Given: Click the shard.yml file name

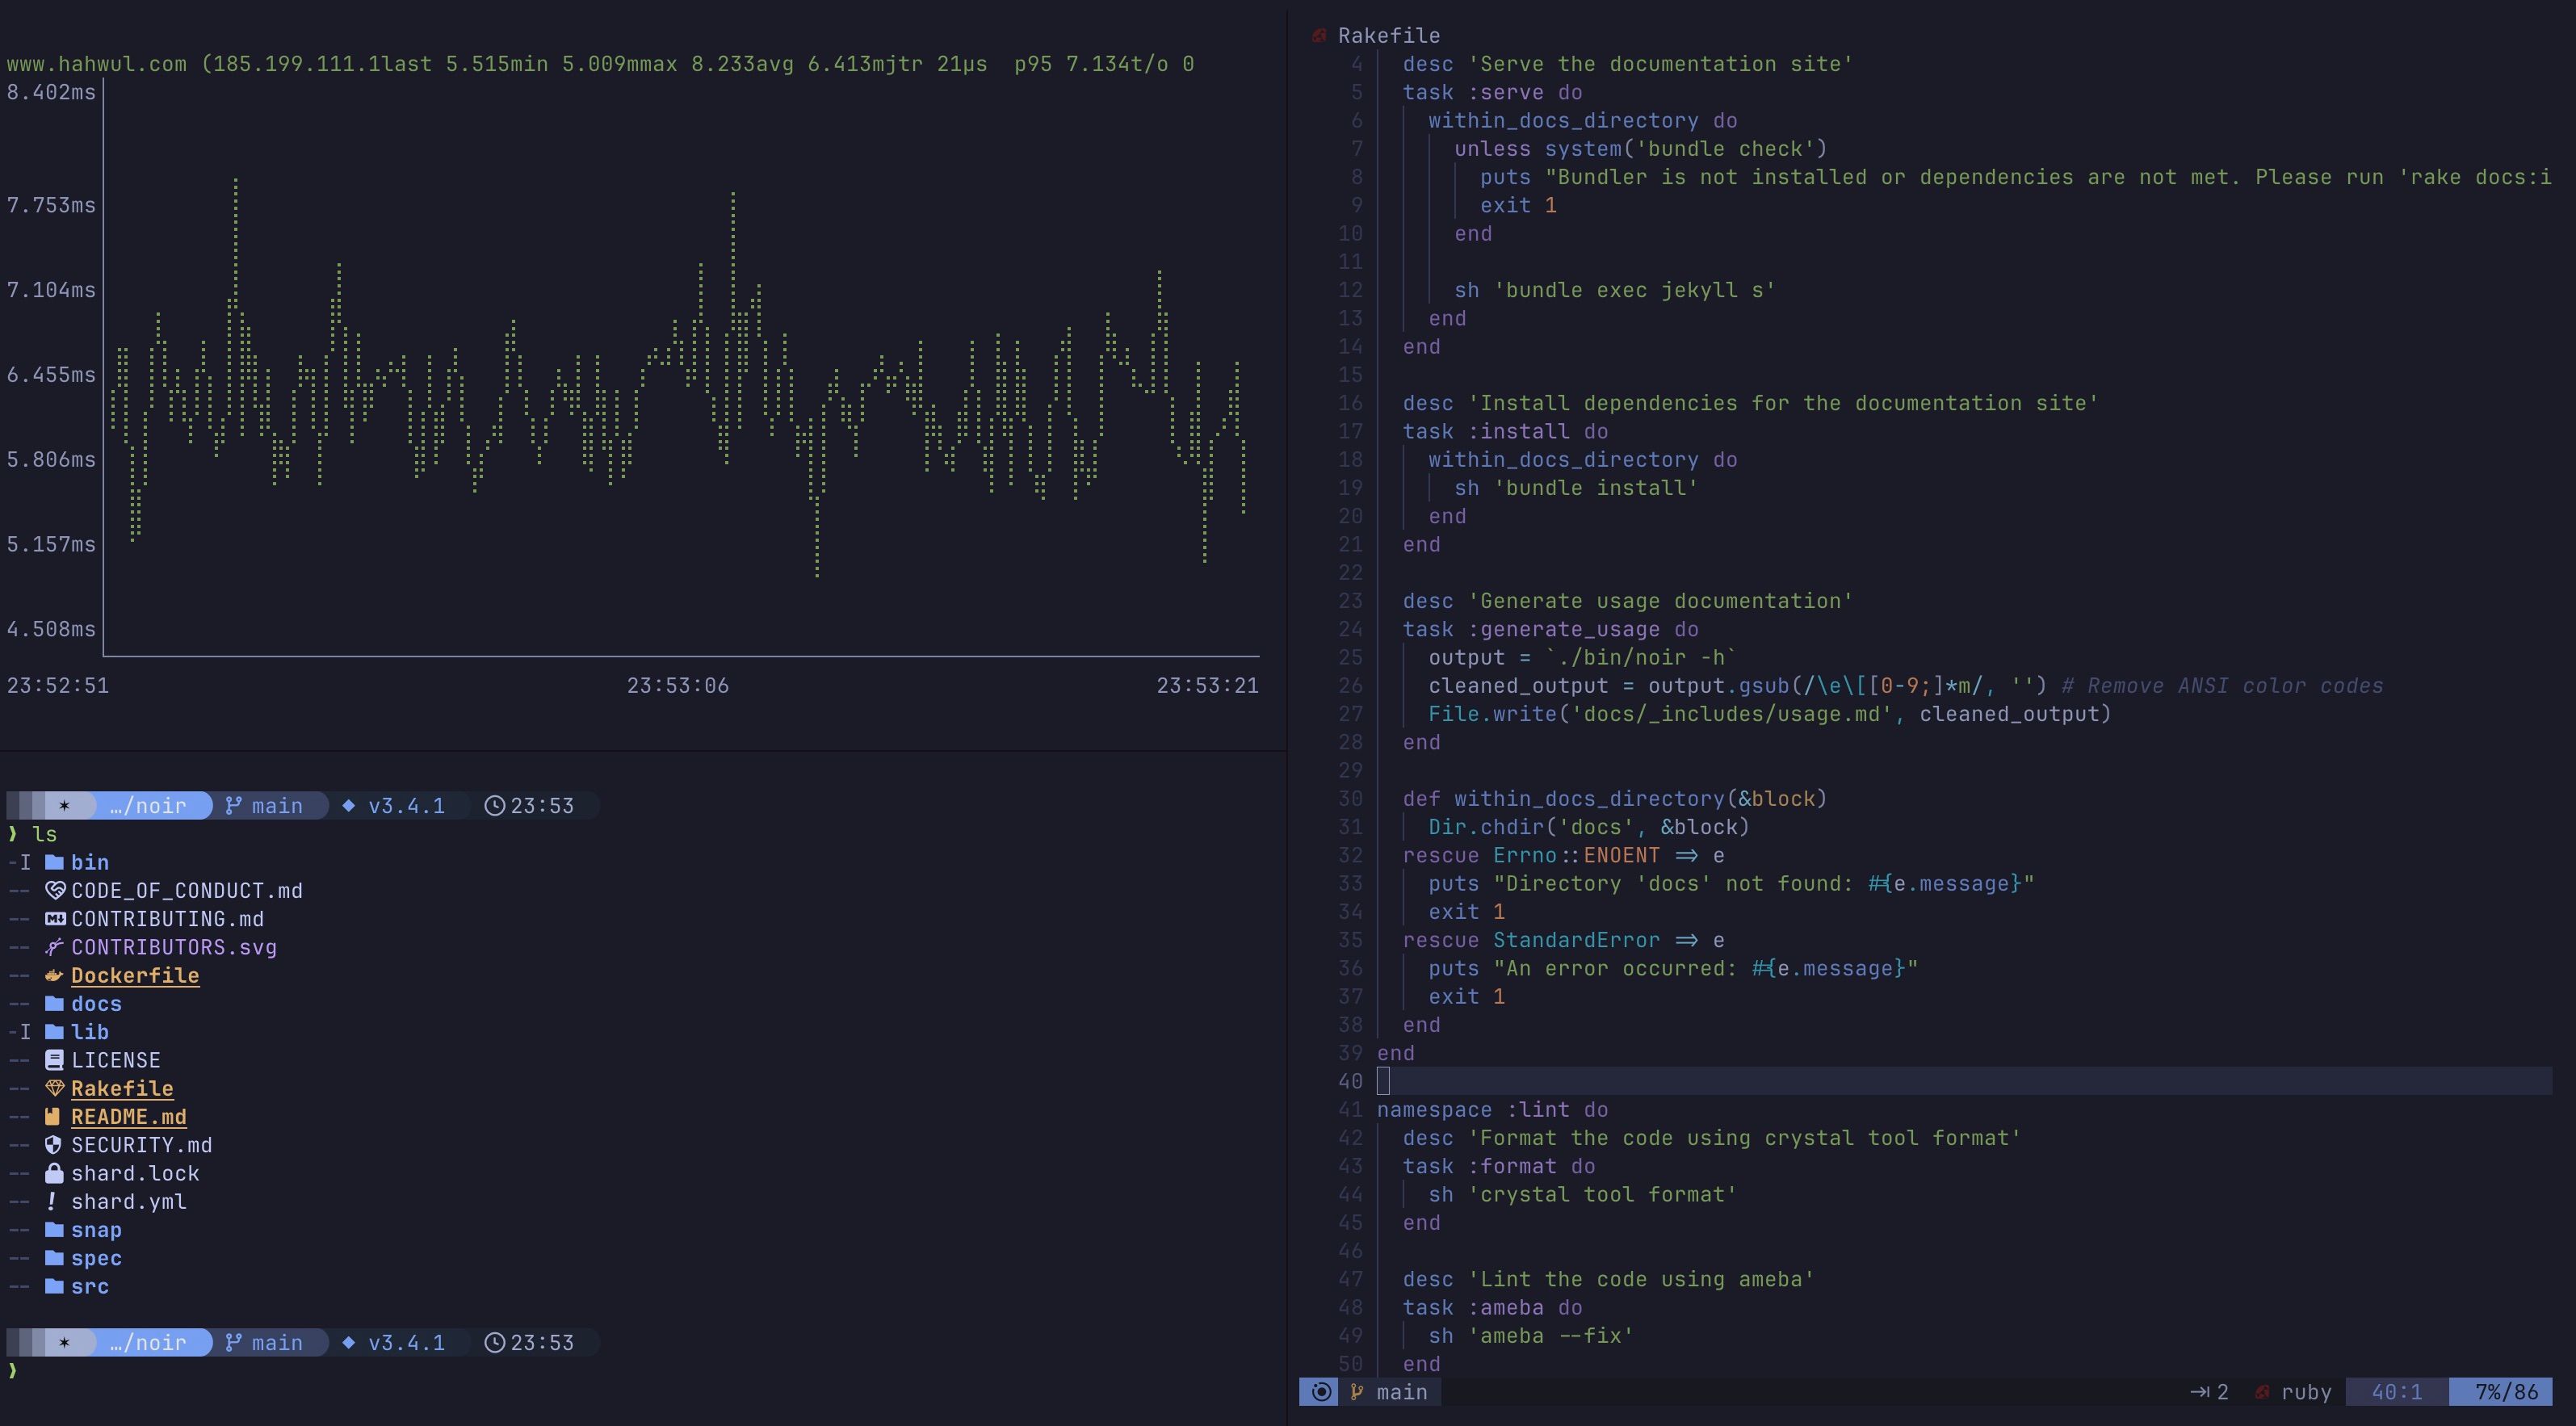Looking at the screenshot, I should click(129, 1201).
